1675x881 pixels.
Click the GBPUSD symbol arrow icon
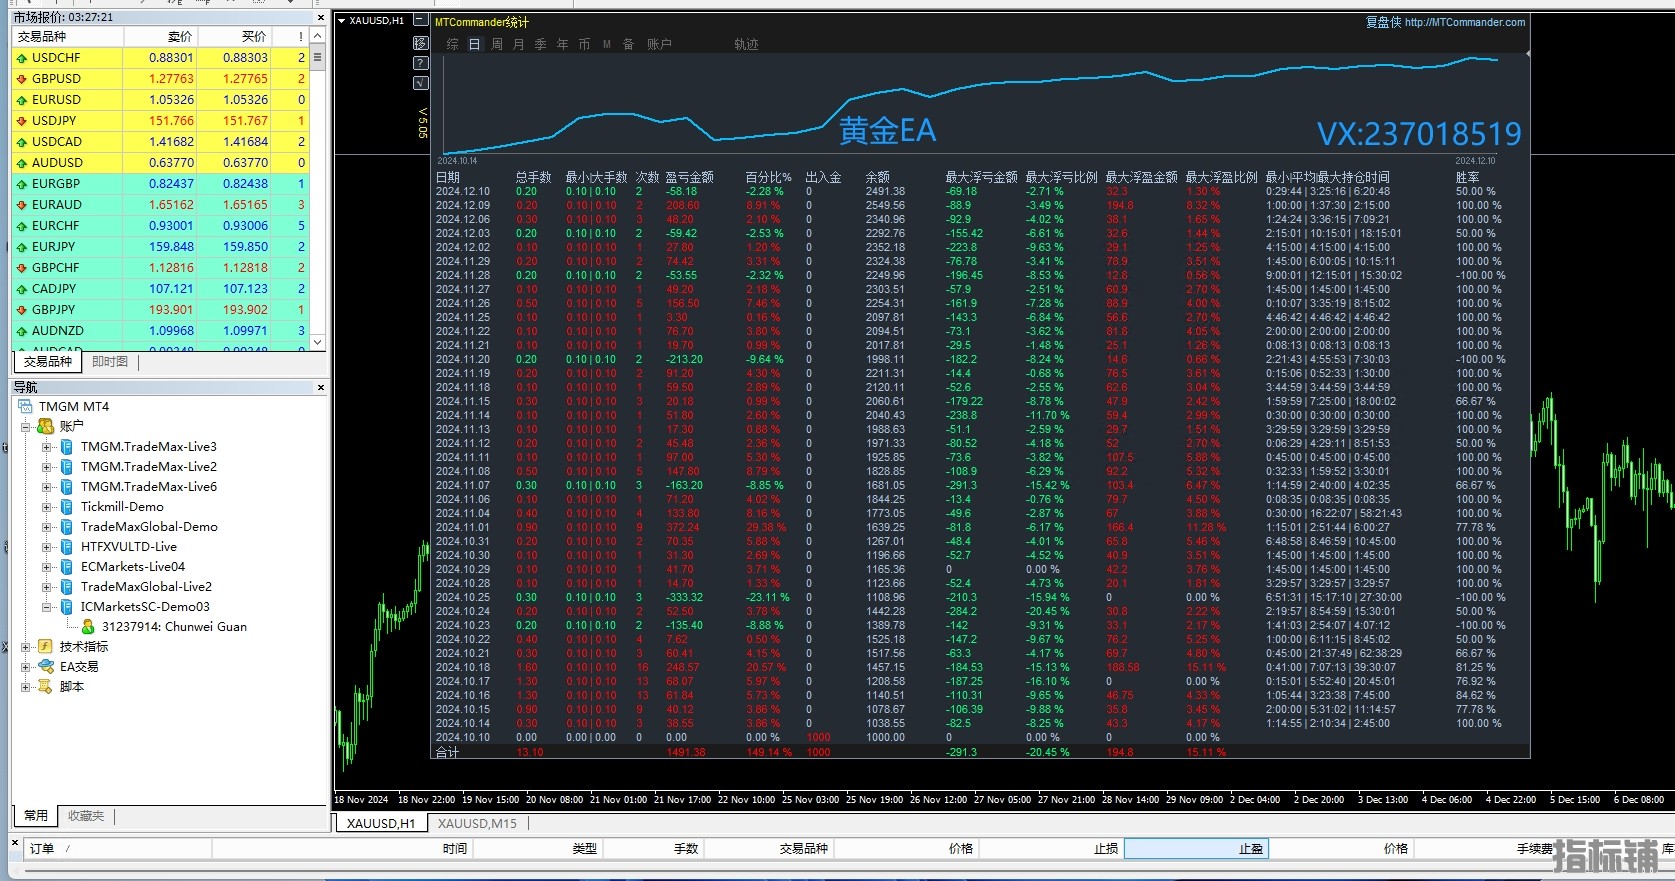22,79
